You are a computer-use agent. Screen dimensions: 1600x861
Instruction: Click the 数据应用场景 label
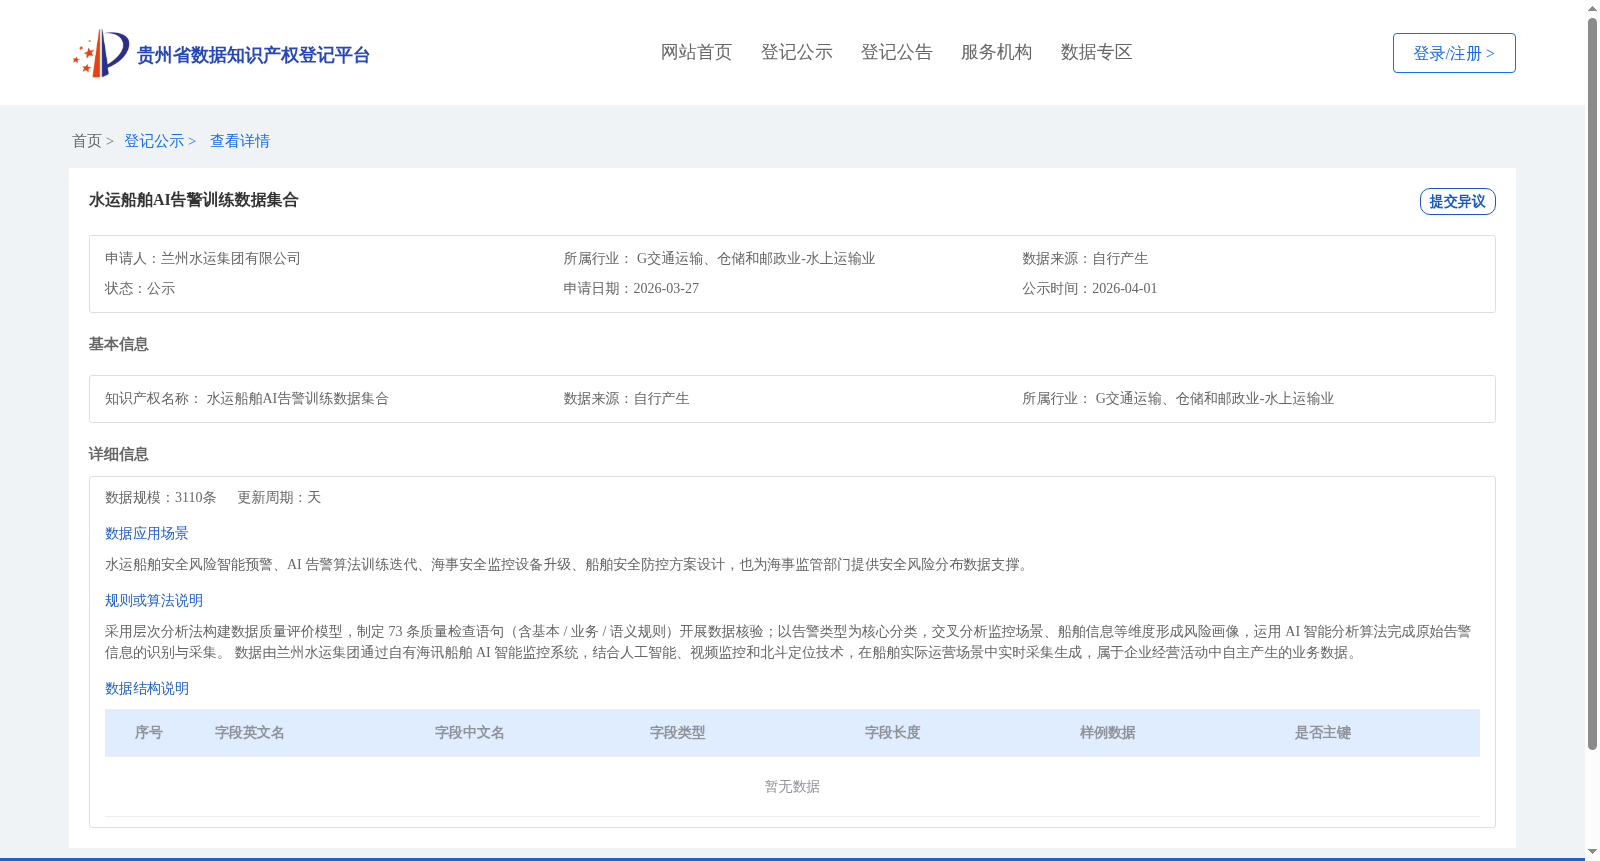tap(147, 533)
